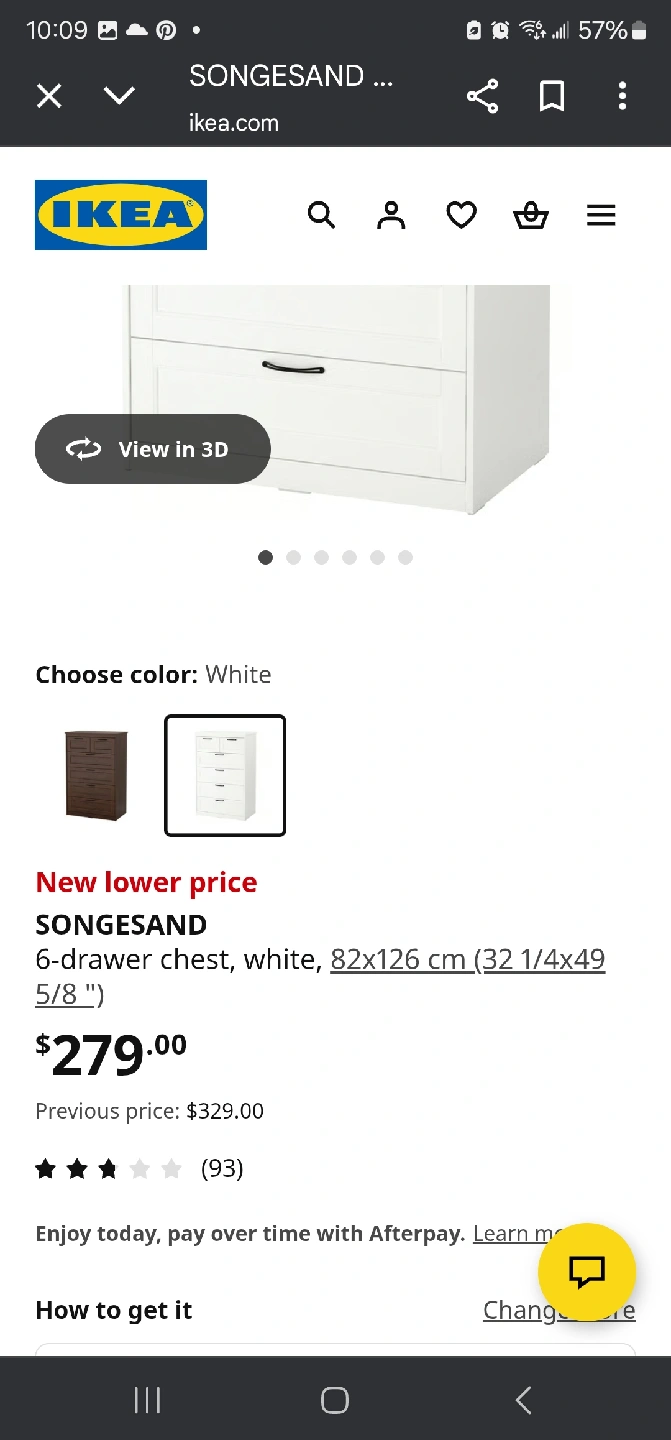Viewport: 671px width, 1440px height.
Task: Jump to the second image carousel dot
Action: click(x=293, y=558)
